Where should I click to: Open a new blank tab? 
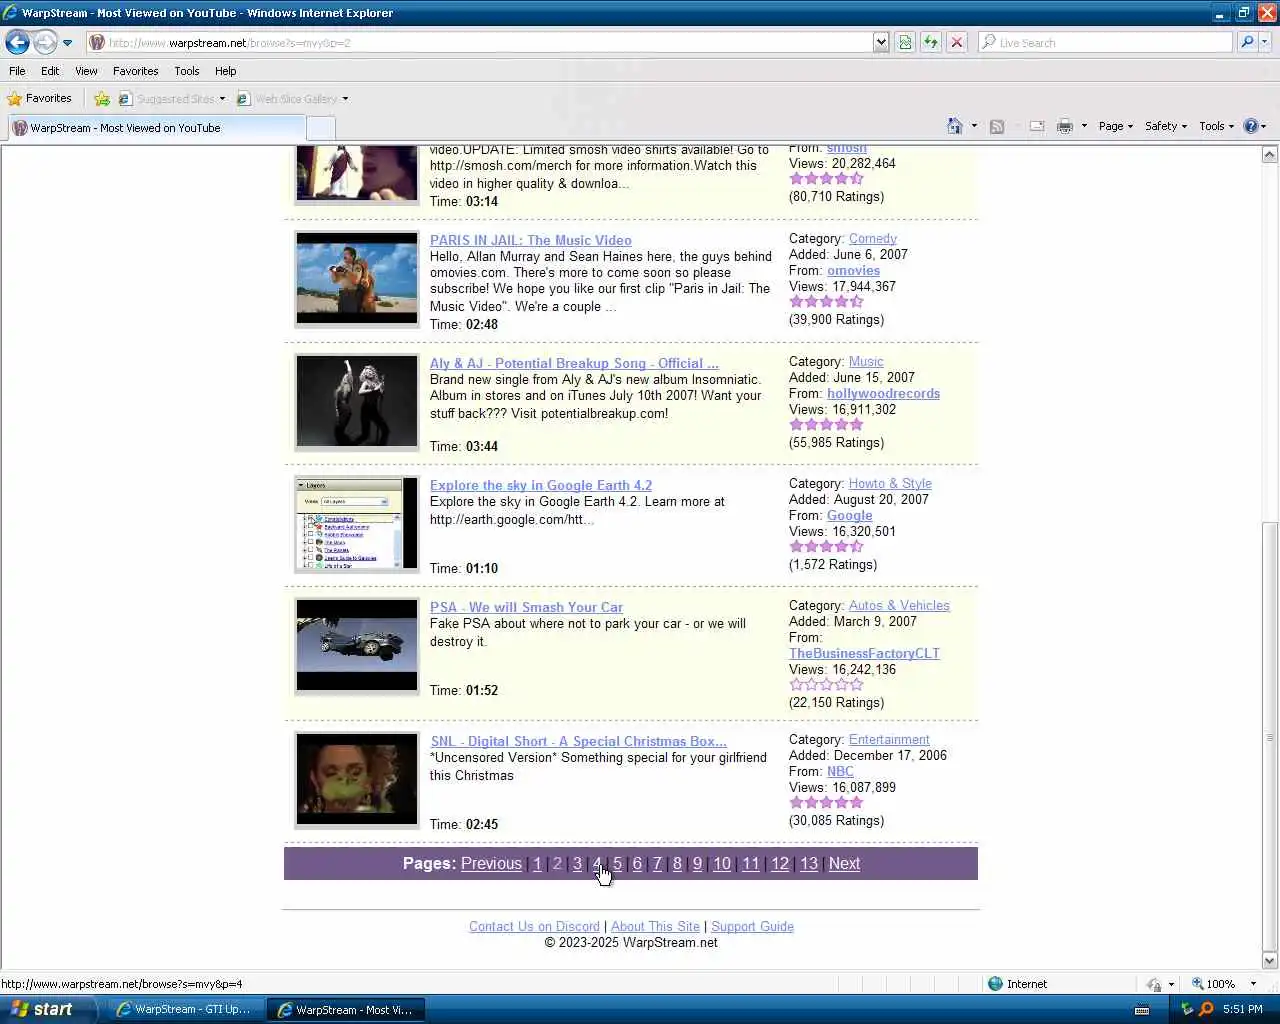click(320, 128)
